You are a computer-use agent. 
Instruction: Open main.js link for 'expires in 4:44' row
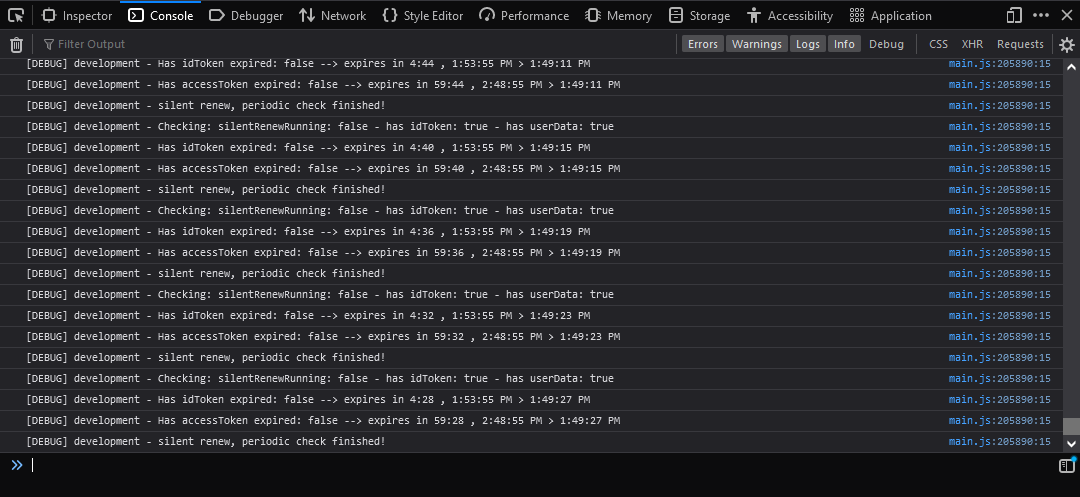tap(999, 64)
